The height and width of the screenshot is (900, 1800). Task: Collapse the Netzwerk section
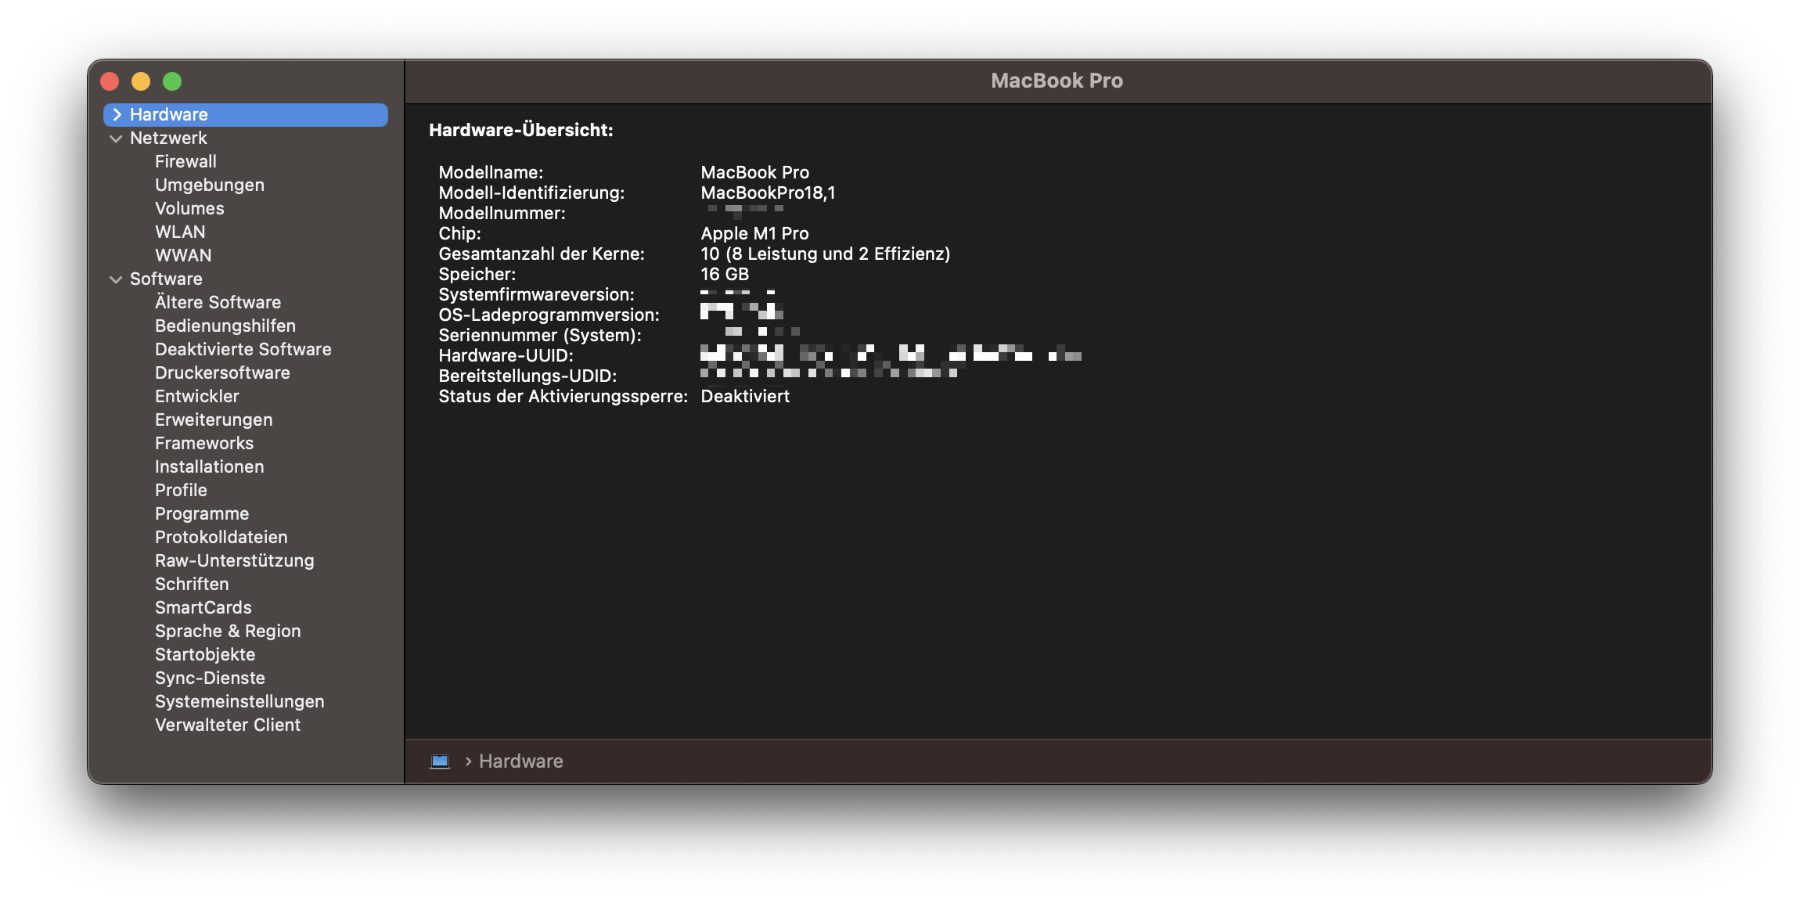[115, 138]
